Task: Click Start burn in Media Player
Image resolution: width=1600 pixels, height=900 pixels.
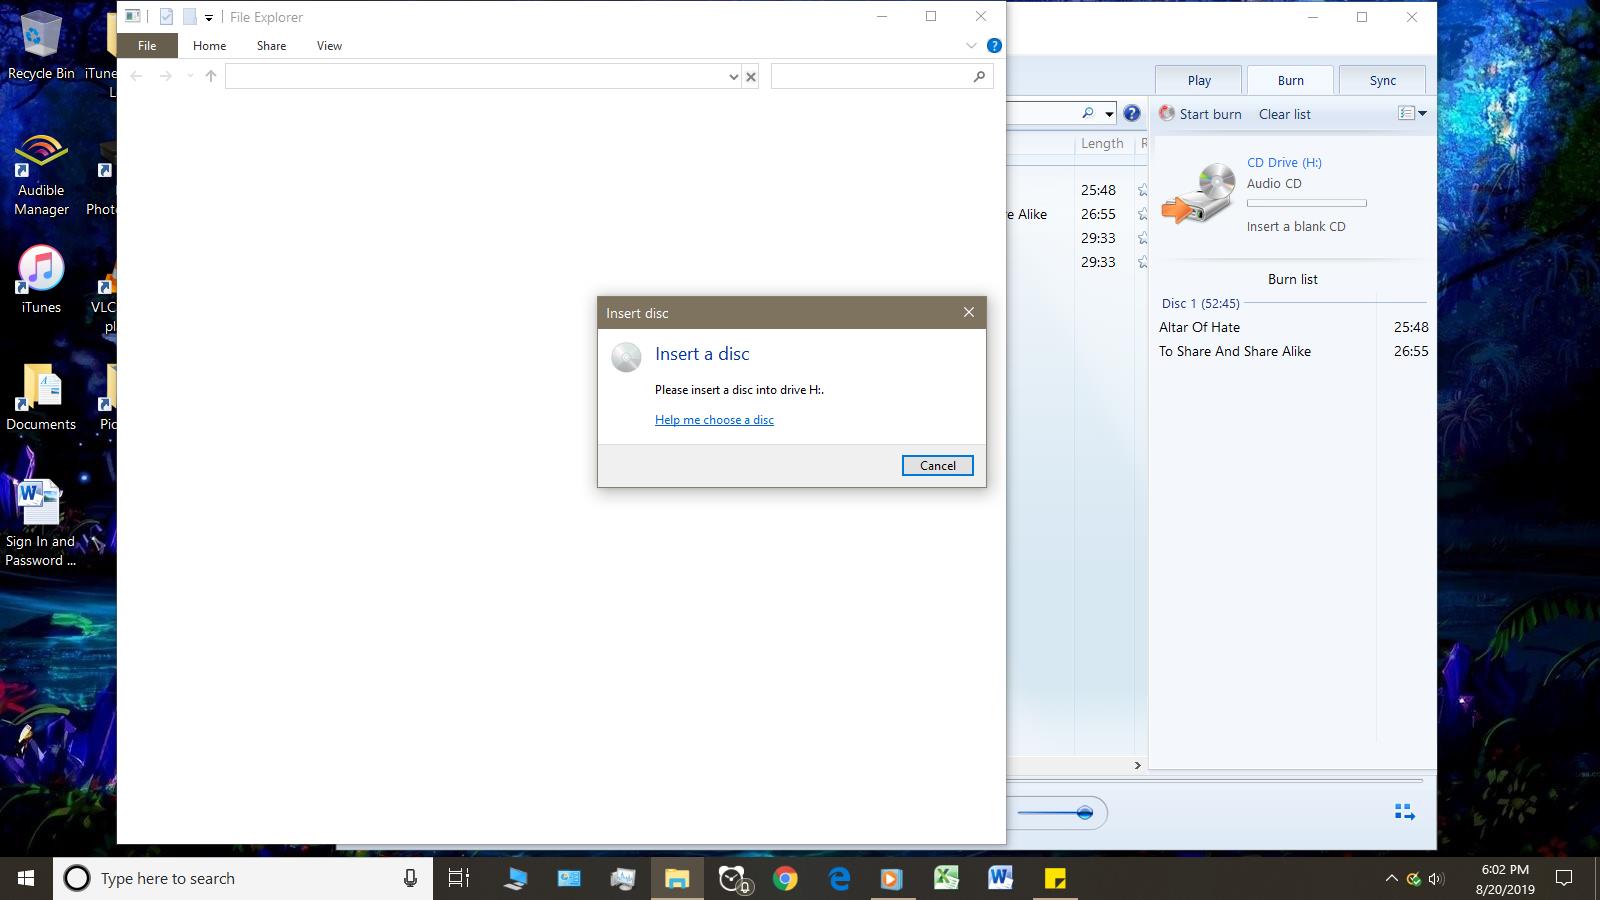Action: (1200, 114)
